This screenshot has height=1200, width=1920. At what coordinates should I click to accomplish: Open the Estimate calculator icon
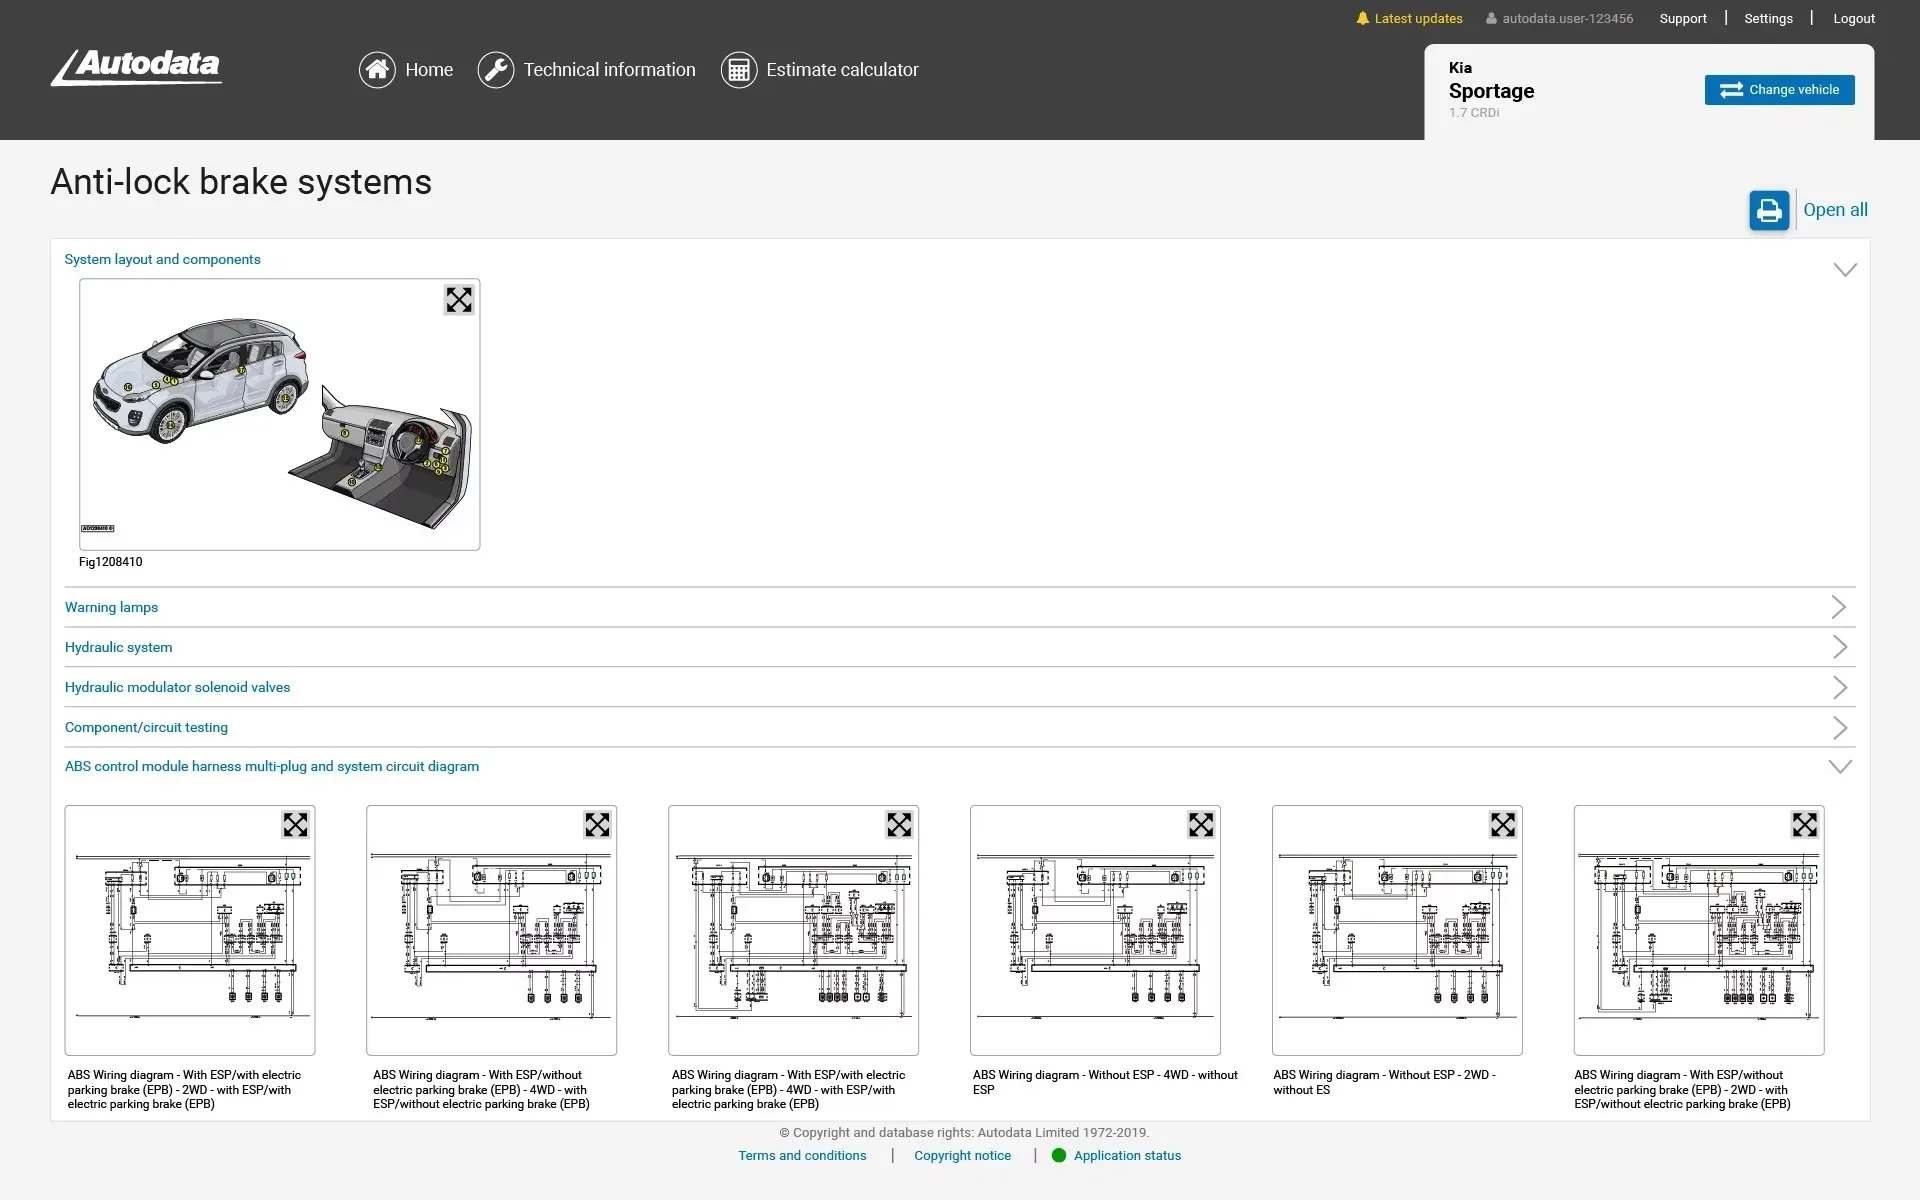pyautogui.click(x=738, y=70)
